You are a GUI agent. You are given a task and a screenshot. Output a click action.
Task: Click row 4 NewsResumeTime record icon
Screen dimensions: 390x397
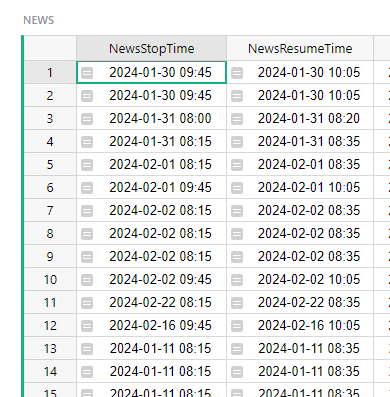click(237, 142)
